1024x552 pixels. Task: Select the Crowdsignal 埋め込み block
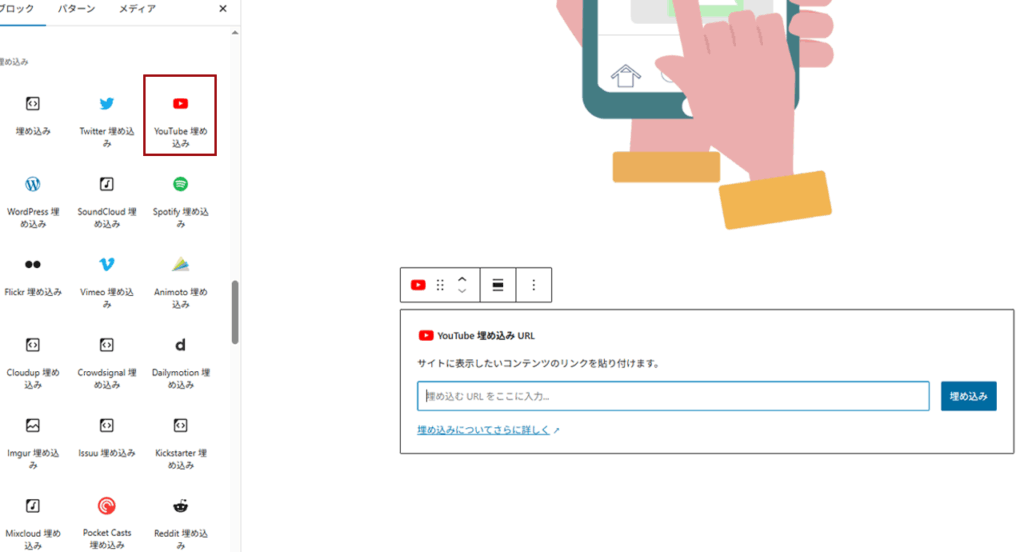click(x=106, y=362)
